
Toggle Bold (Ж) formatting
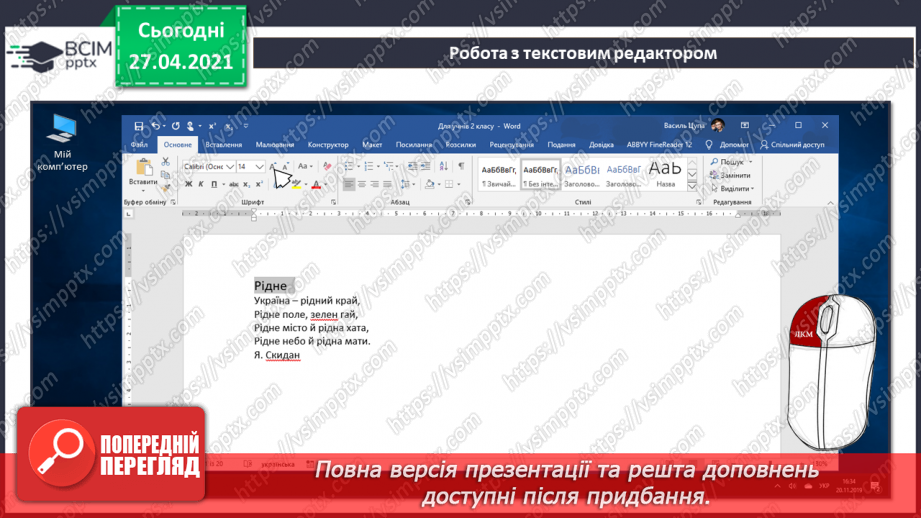(189, 184)
